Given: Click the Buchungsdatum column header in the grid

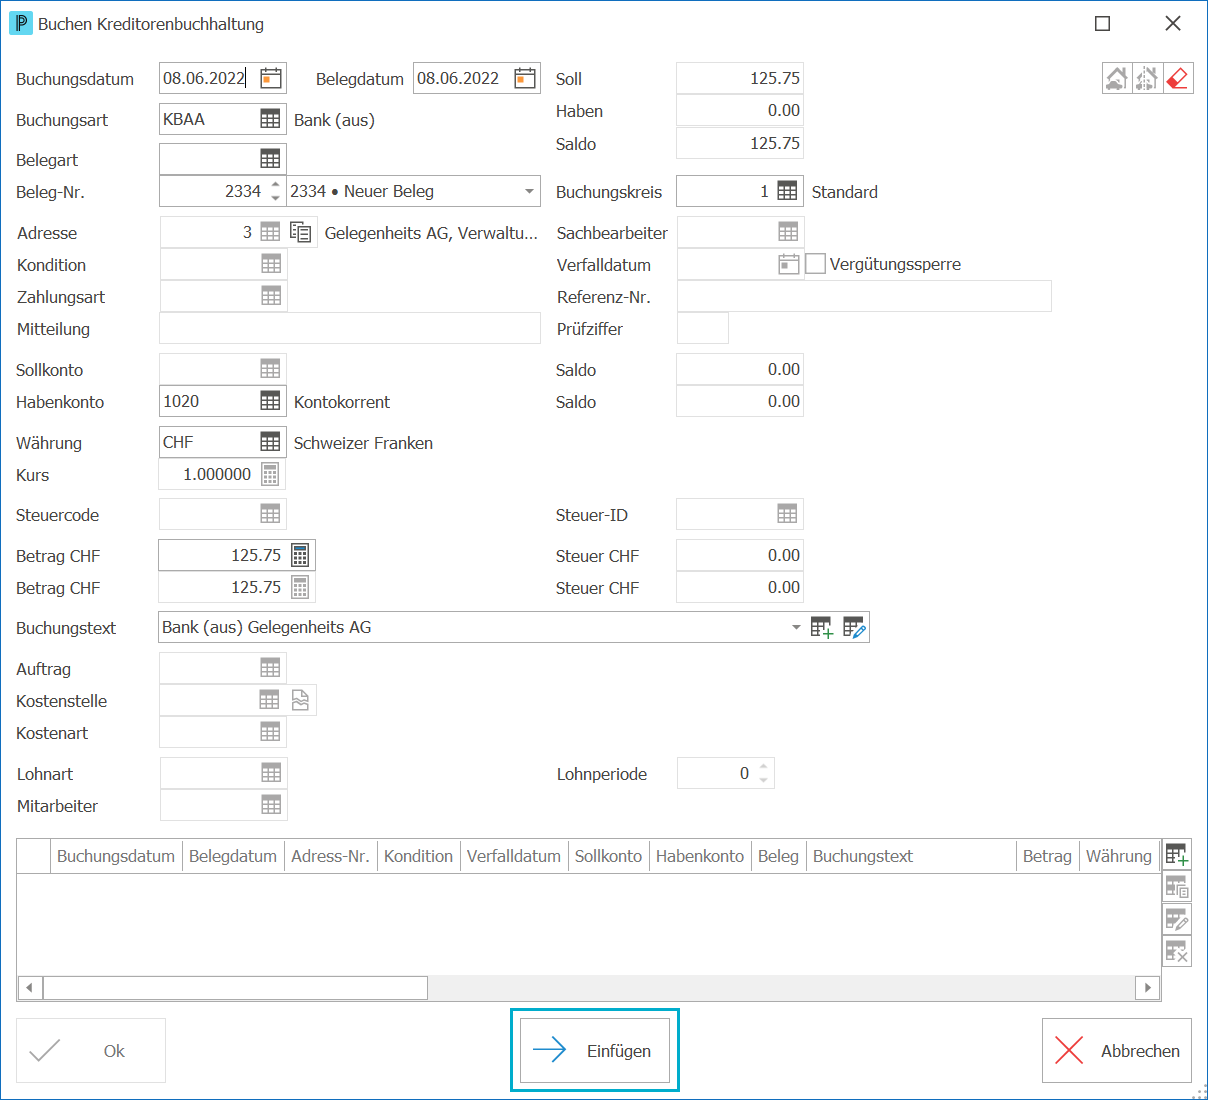Looking at the screenshot, I should tap(116, 856).
